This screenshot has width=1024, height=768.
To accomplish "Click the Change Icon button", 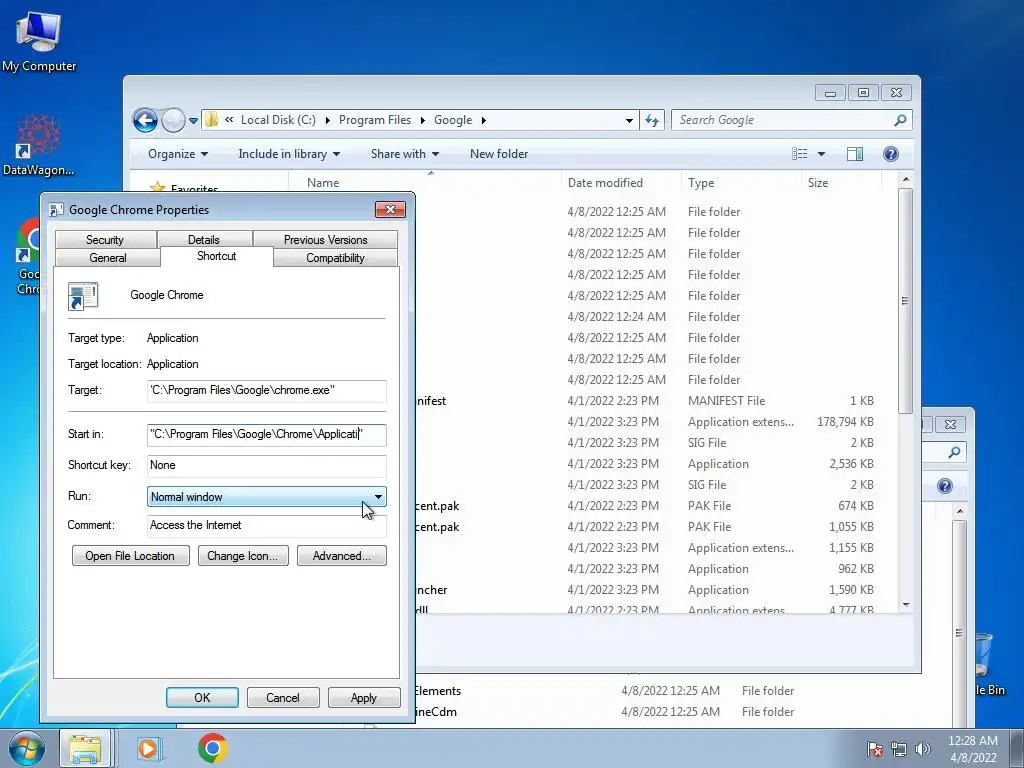I will point(243,556).
